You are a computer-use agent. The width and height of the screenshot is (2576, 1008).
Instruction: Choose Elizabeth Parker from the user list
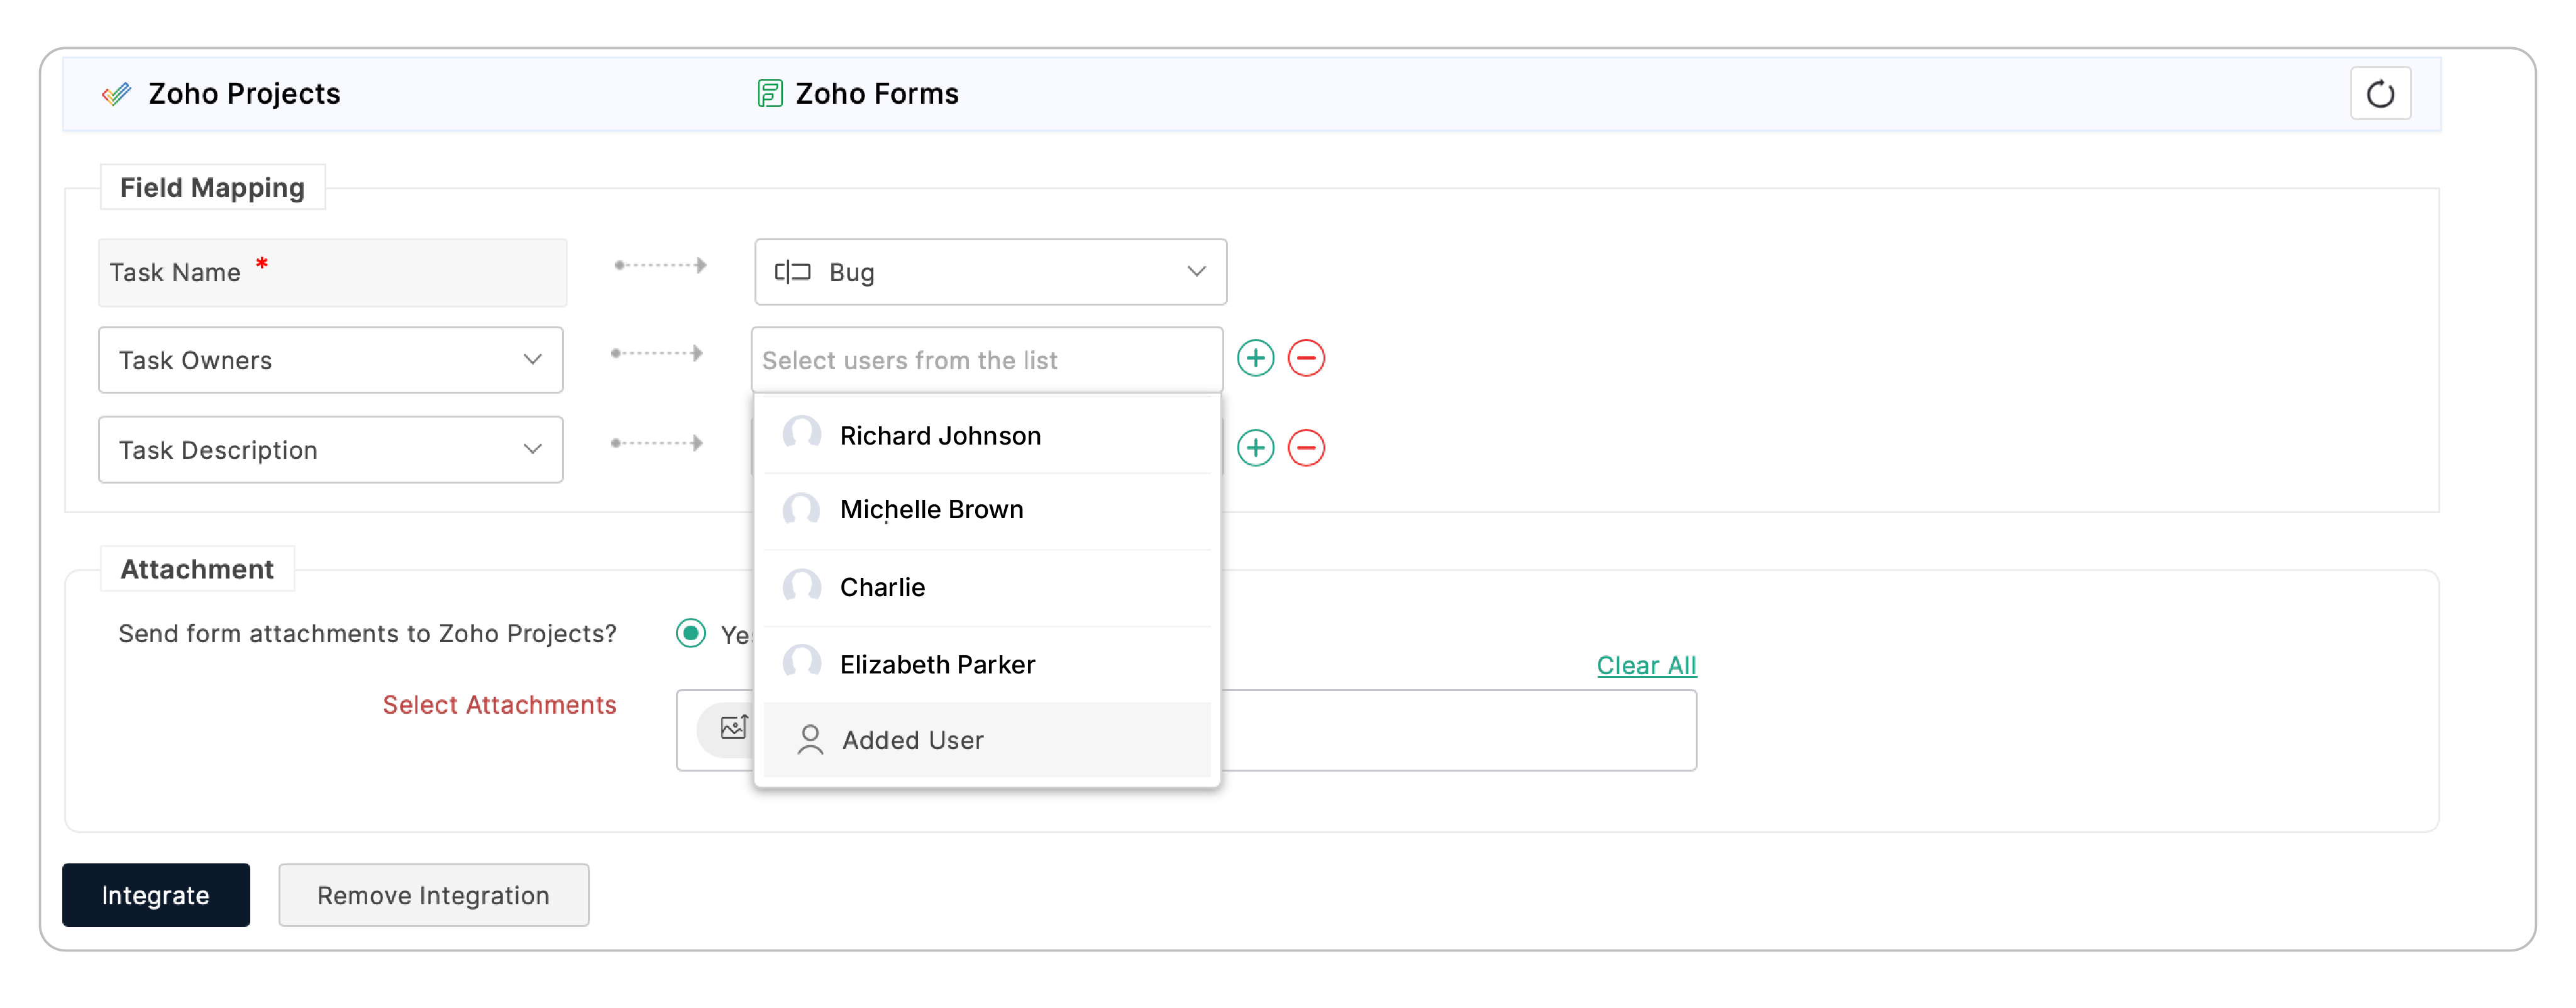936,665
